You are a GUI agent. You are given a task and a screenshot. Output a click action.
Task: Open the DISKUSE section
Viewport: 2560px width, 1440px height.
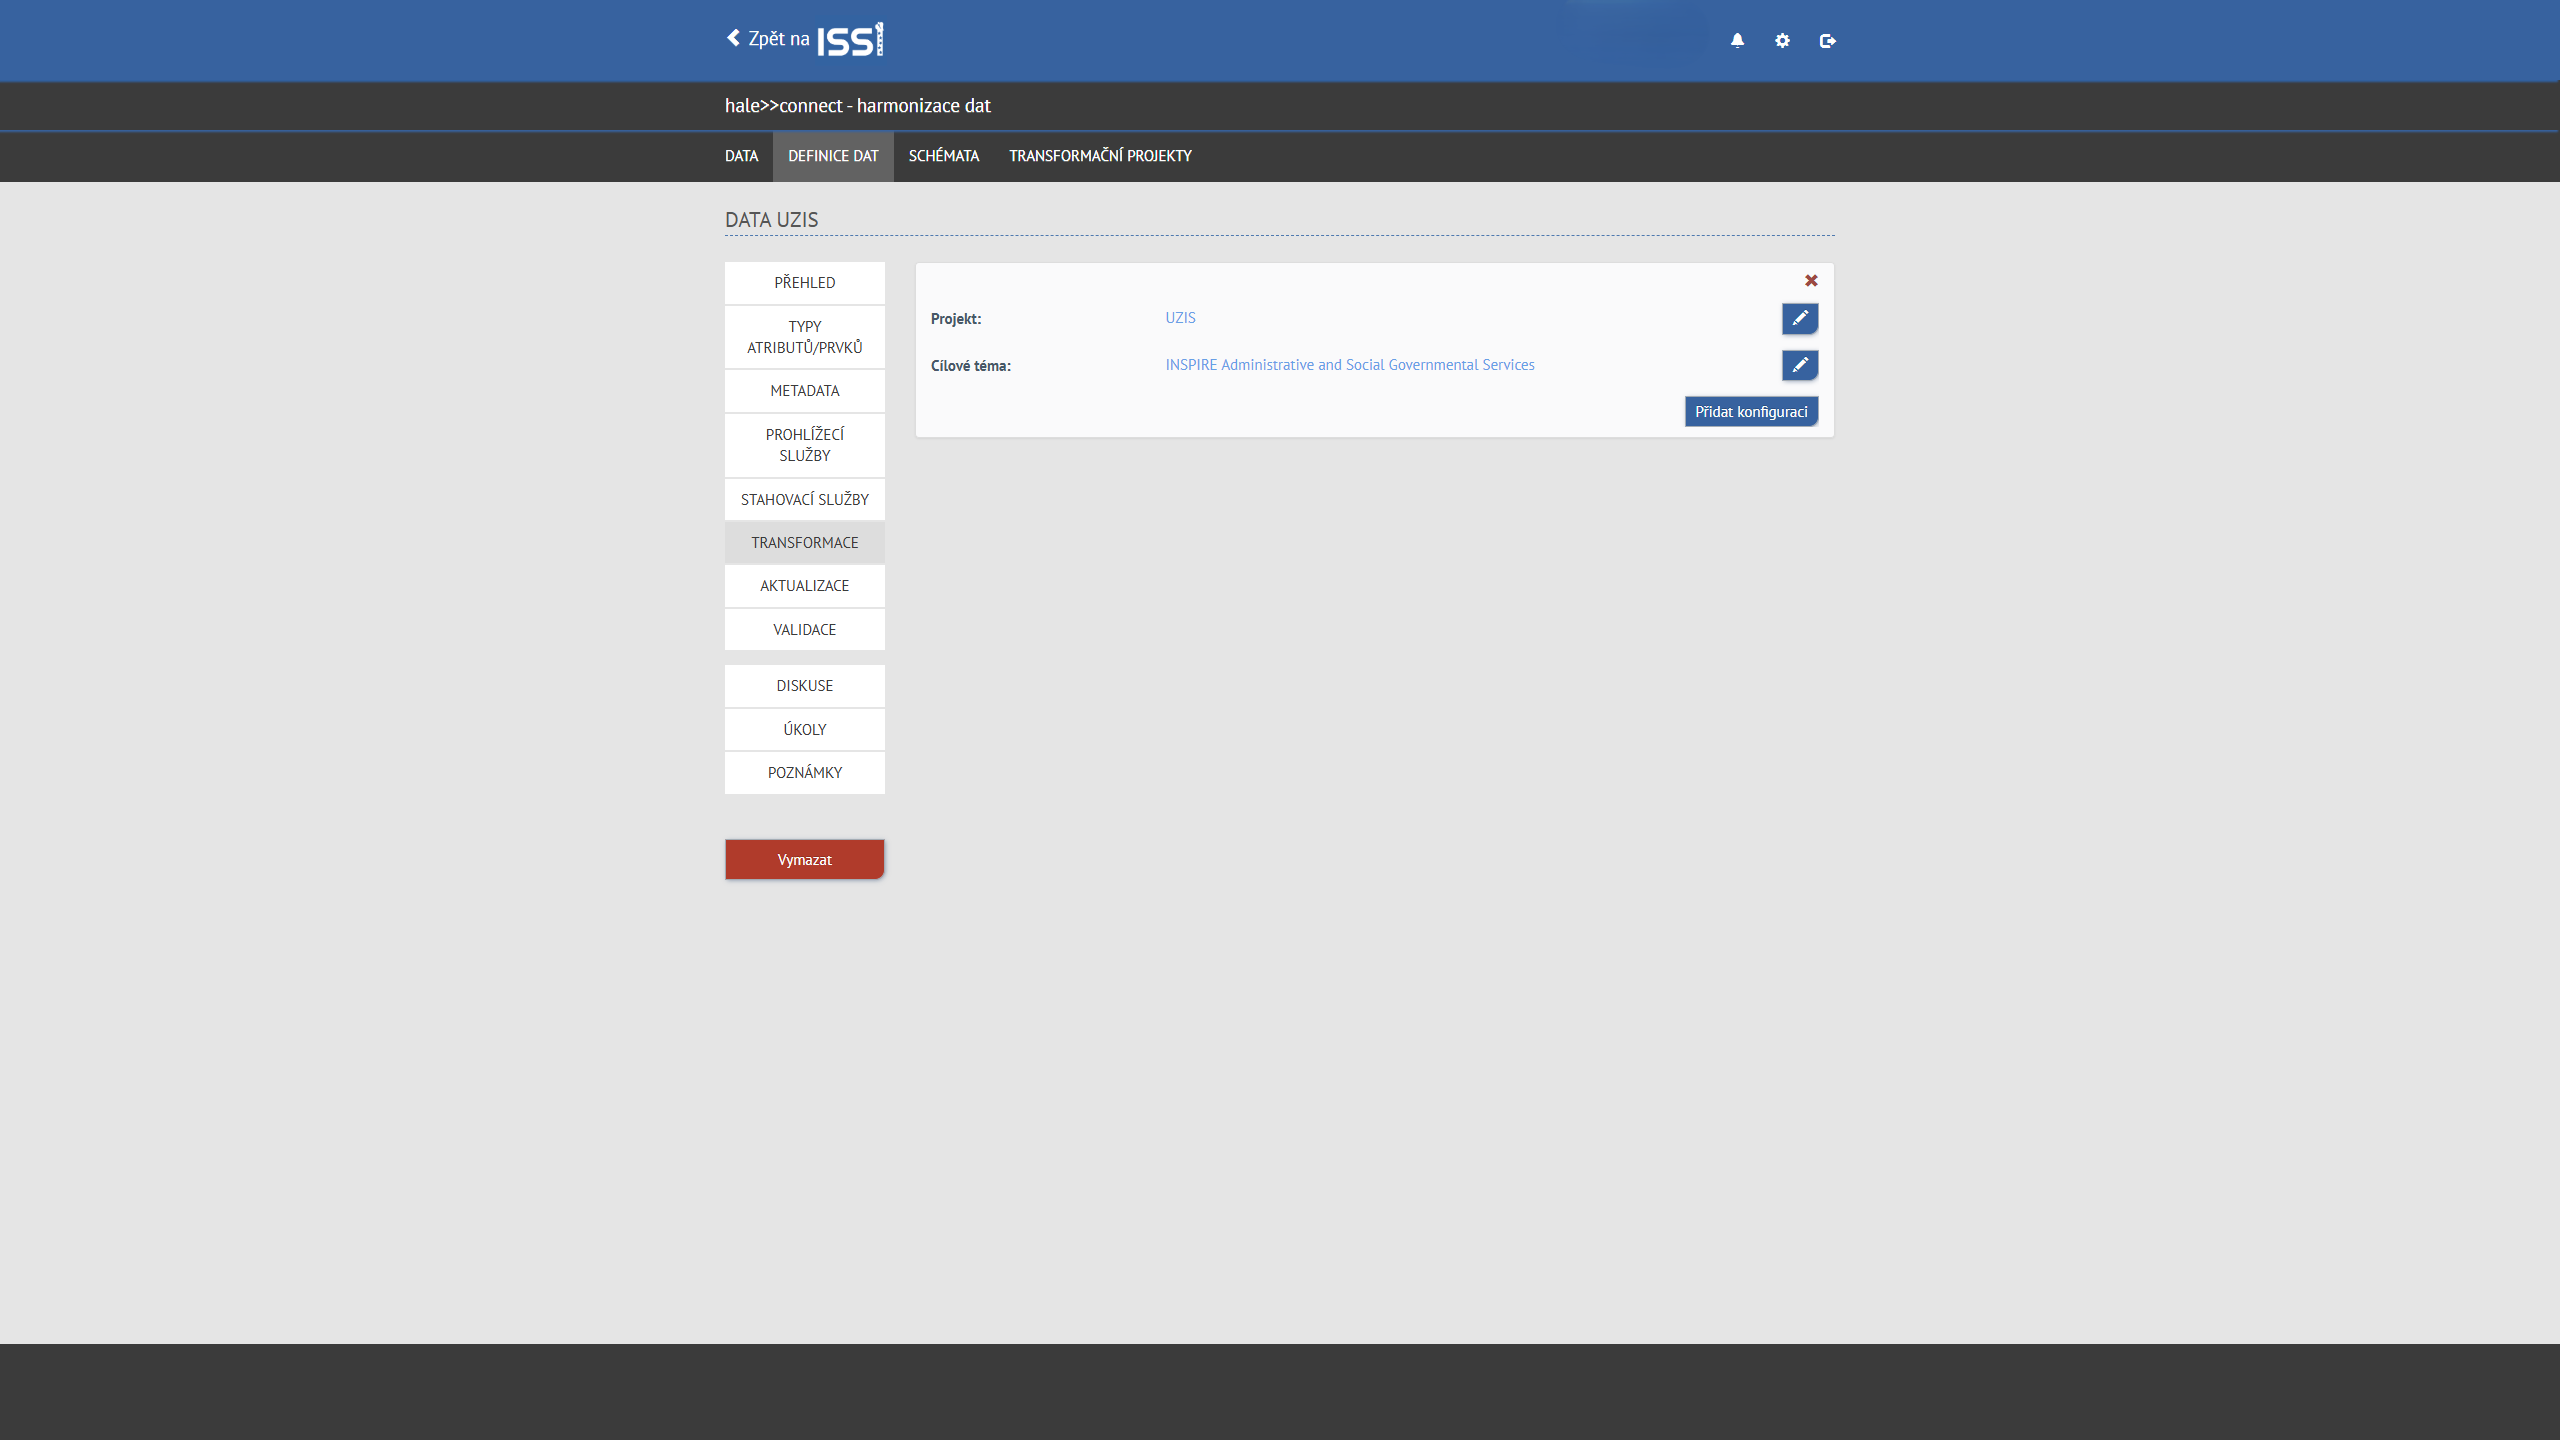pyautogui.click(x=804, y=686)
